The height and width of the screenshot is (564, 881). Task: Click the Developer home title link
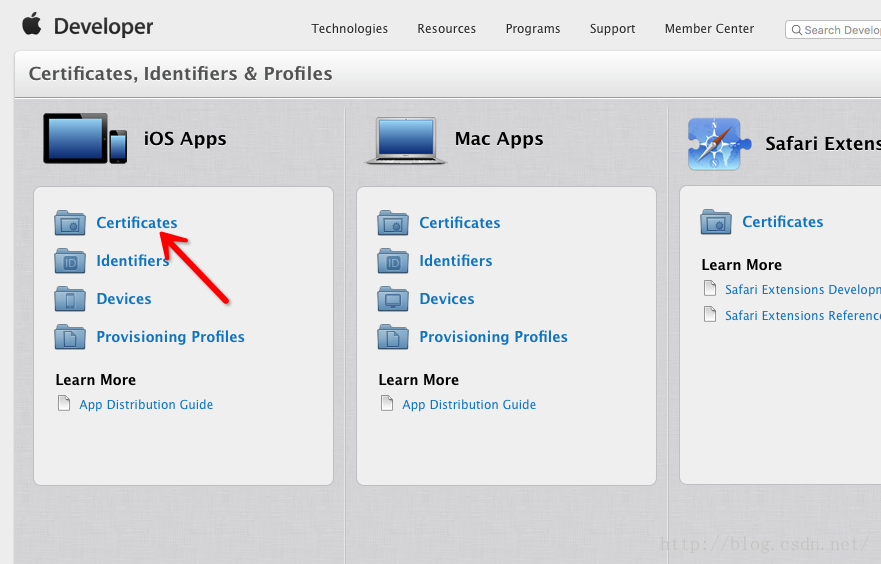pos(103,26)
